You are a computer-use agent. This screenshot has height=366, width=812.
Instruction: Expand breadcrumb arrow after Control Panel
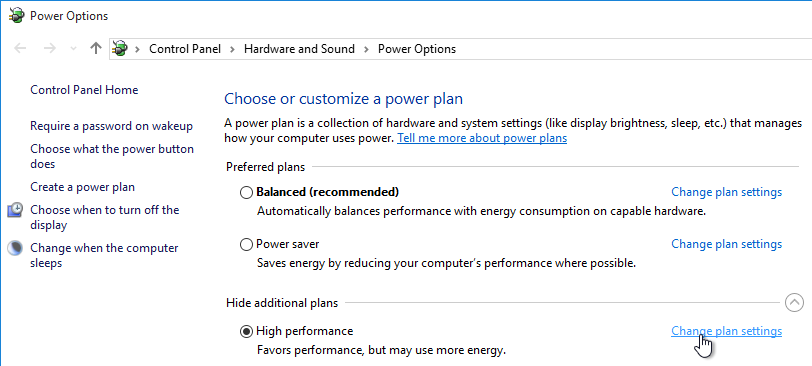[233, 49]
